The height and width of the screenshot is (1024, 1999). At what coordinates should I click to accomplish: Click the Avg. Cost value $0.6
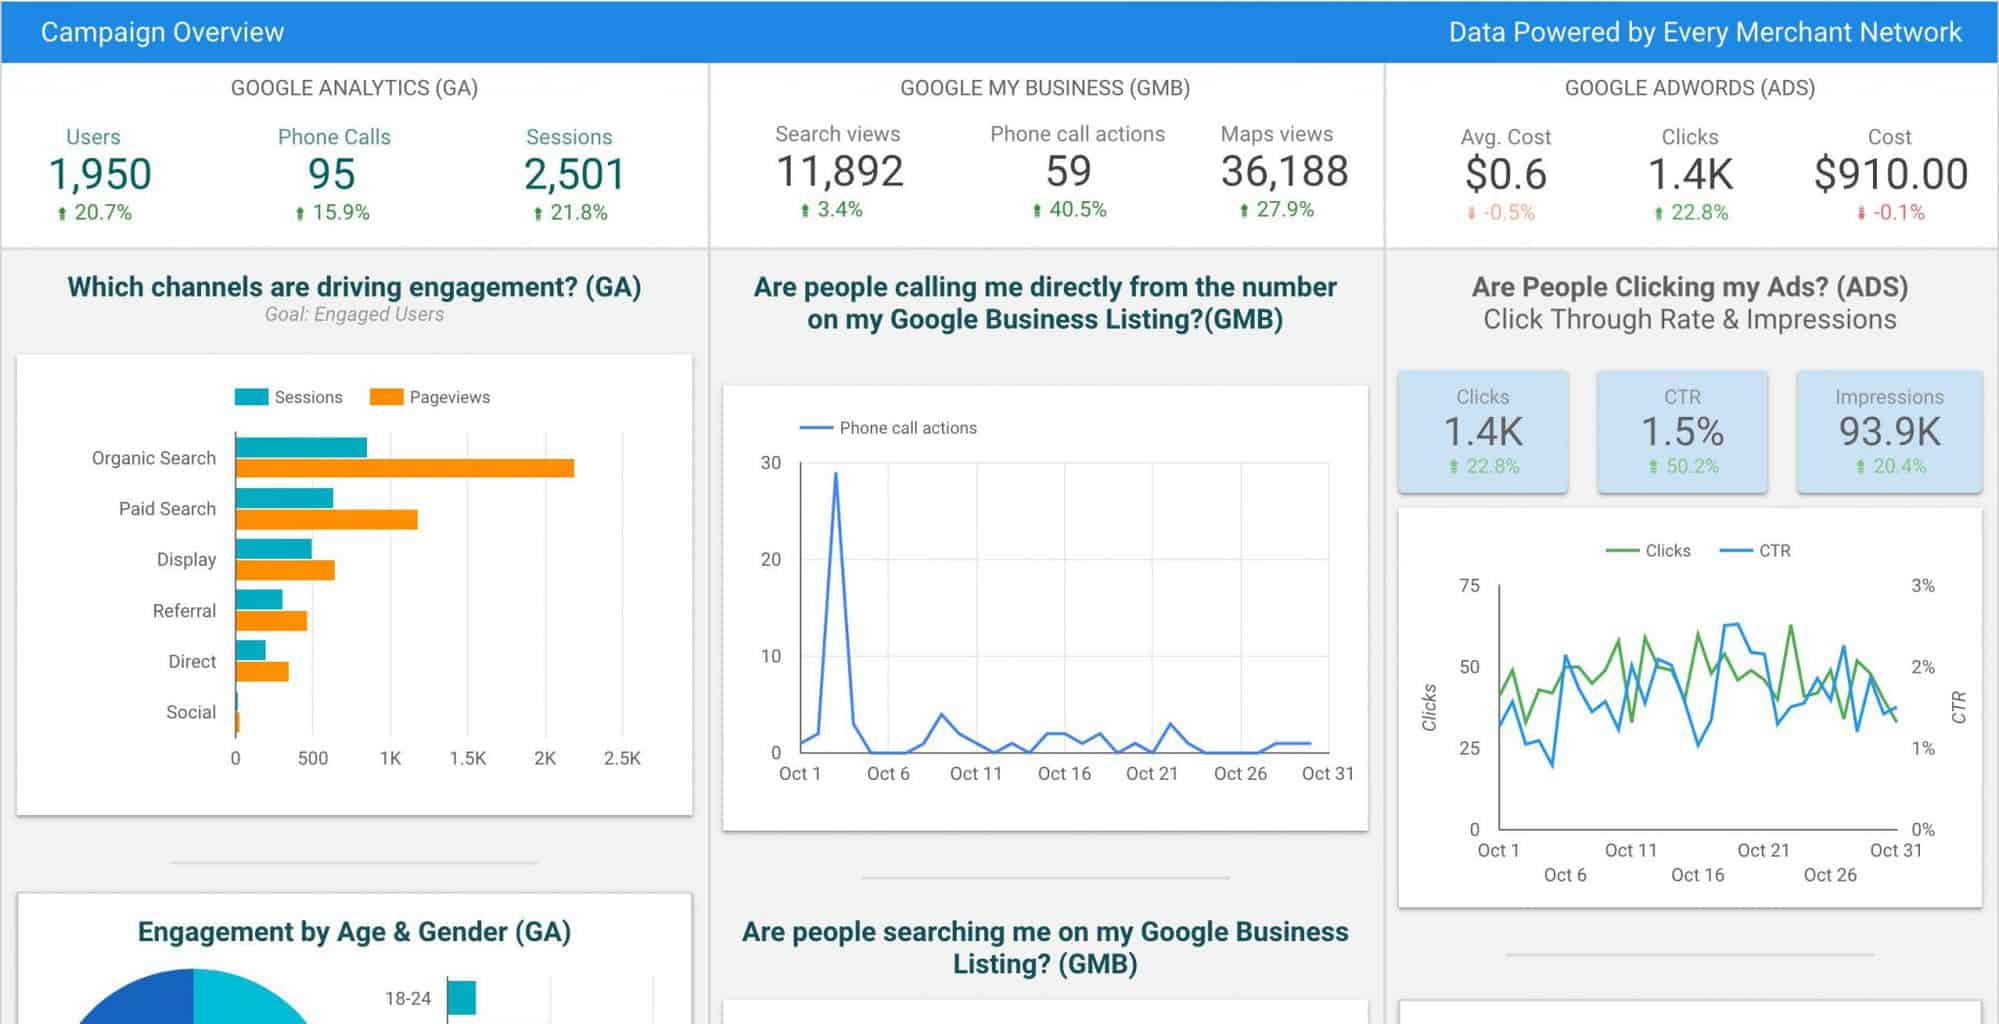click(1505, 175)
